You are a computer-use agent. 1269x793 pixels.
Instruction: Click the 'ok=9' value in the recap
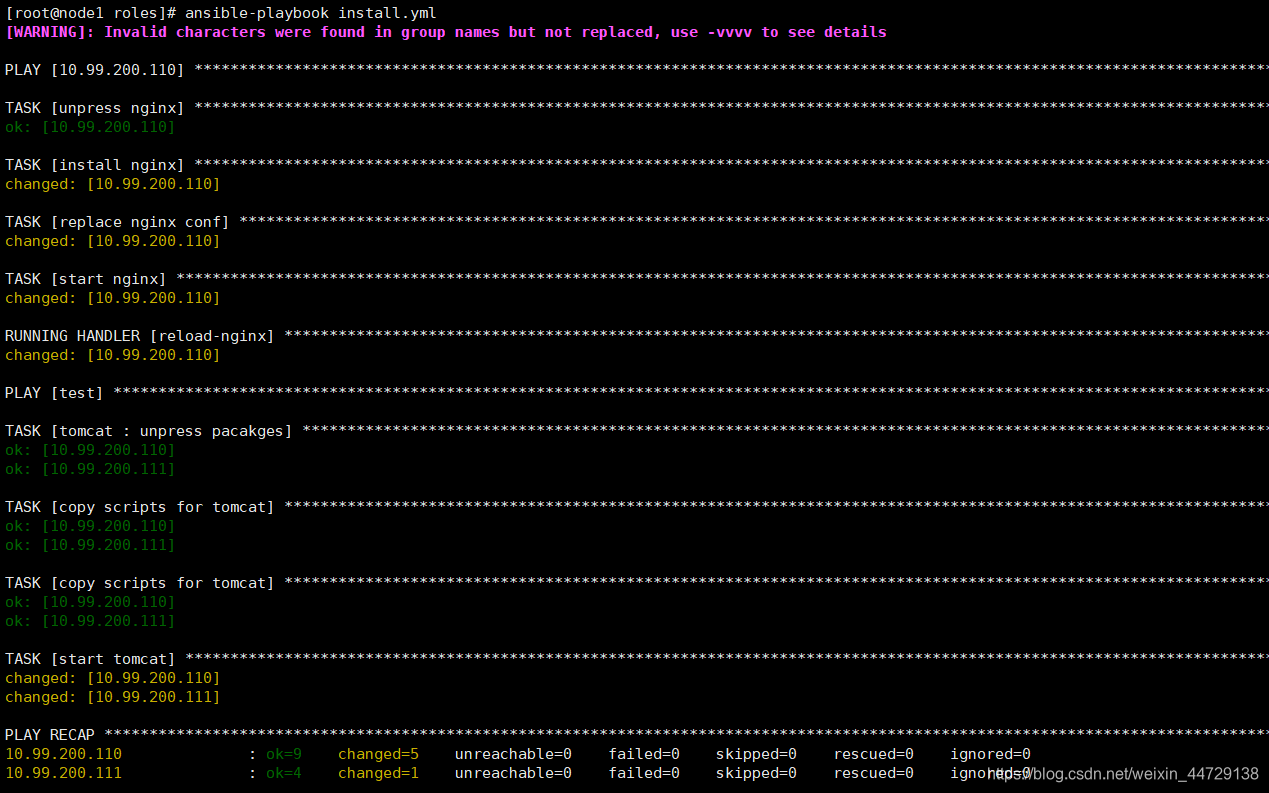(284, 754)
